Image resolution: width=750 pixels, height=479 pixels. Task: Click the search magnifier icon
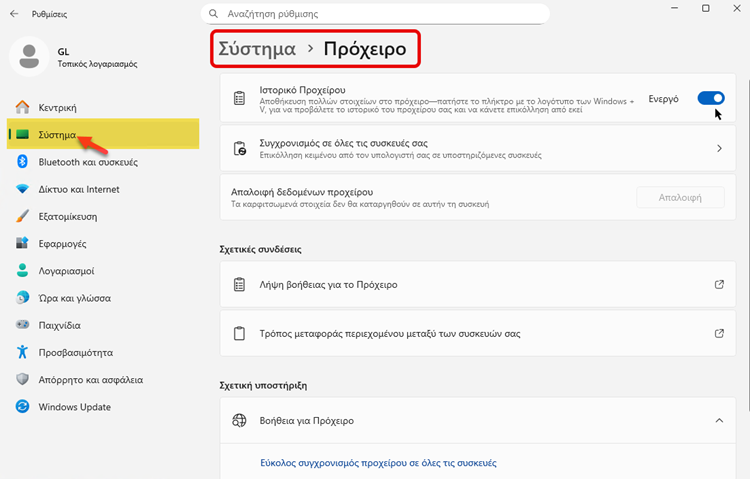[x=213, y=14]
